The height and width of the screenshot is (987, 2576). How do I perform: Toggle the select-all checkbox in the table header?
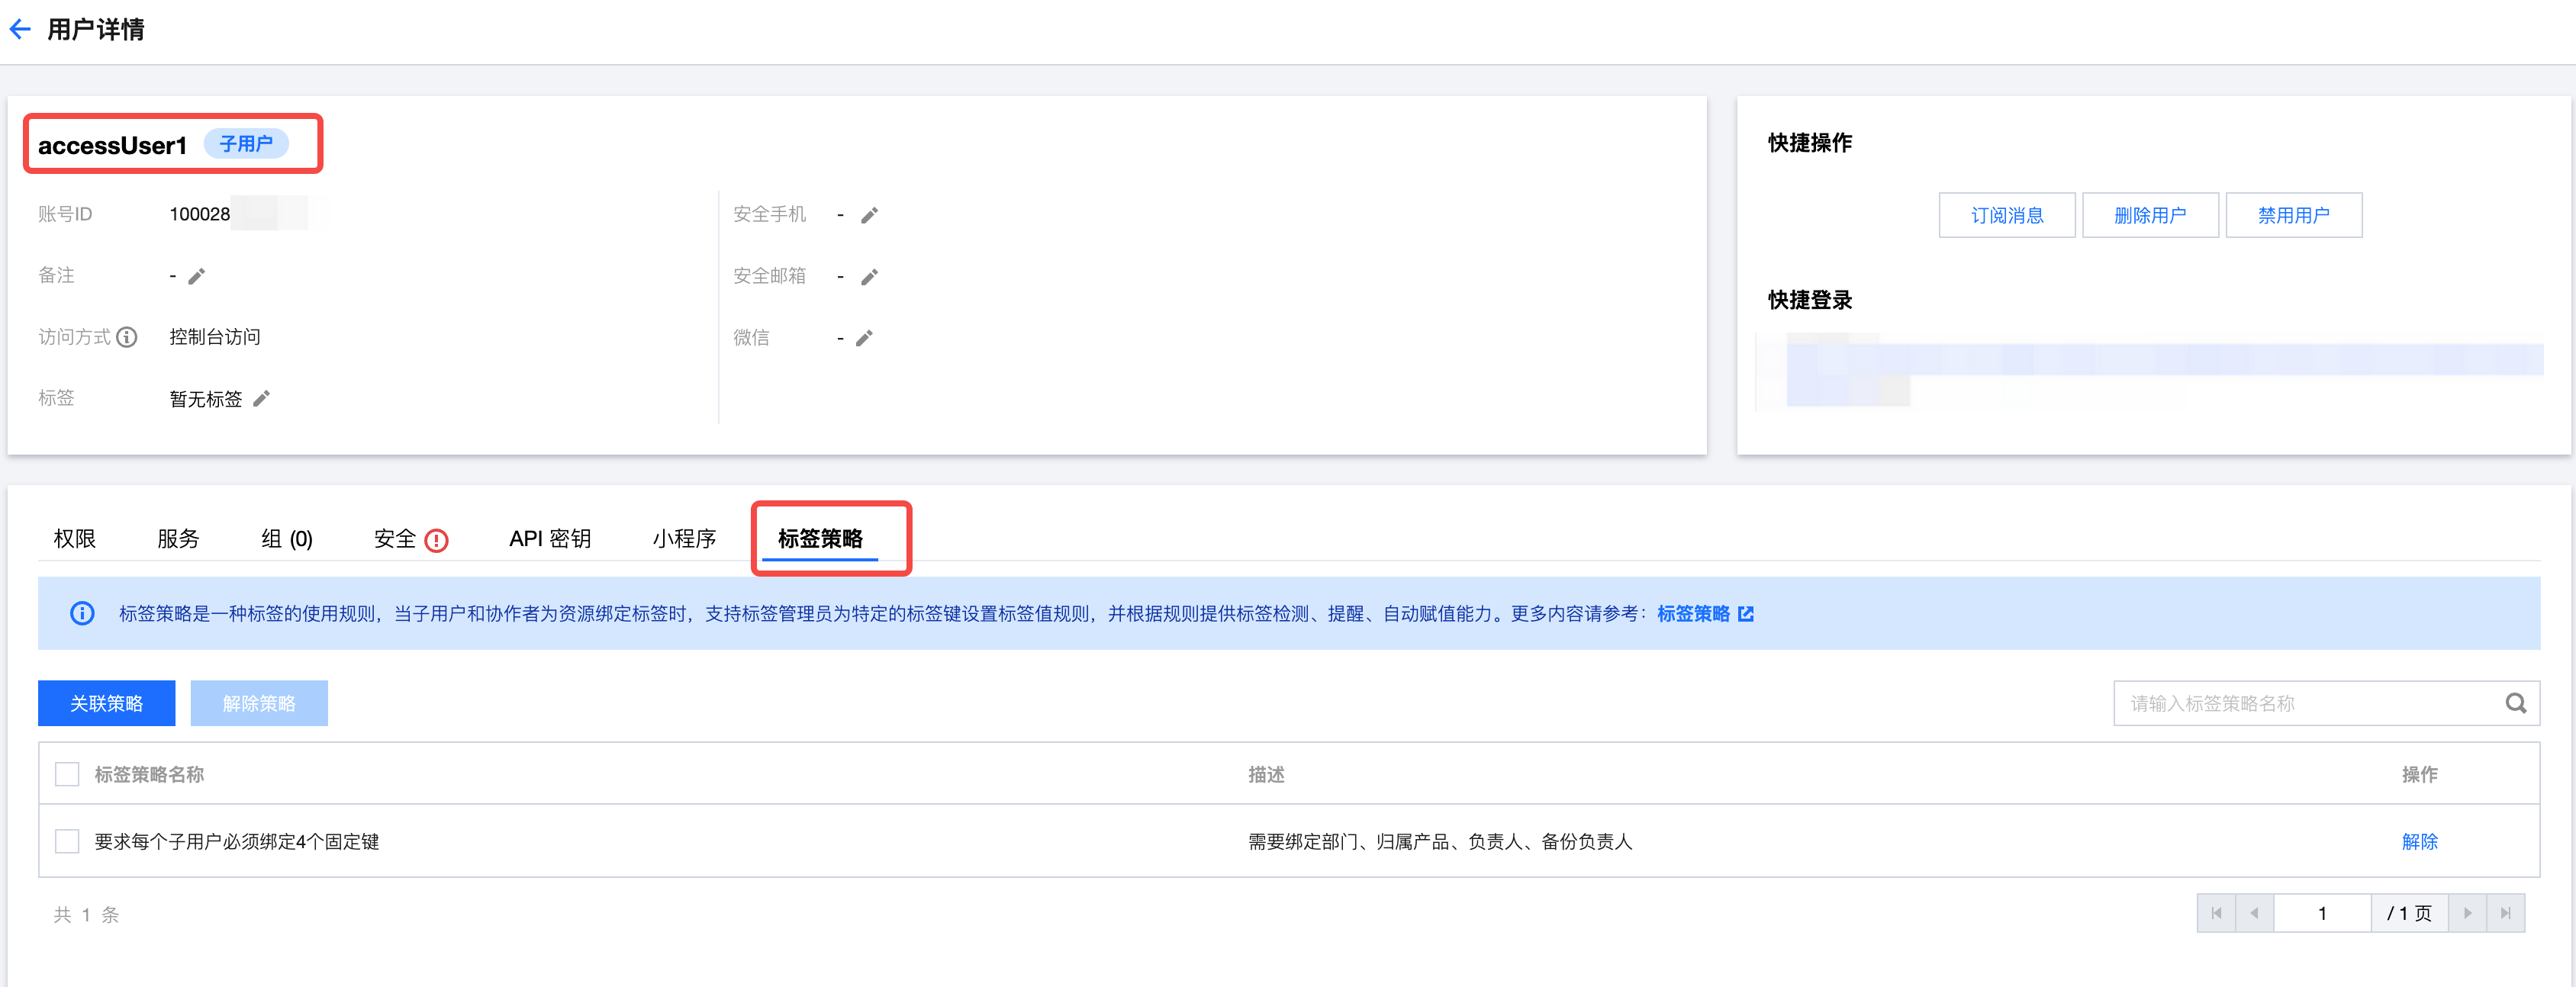point(67,774)
